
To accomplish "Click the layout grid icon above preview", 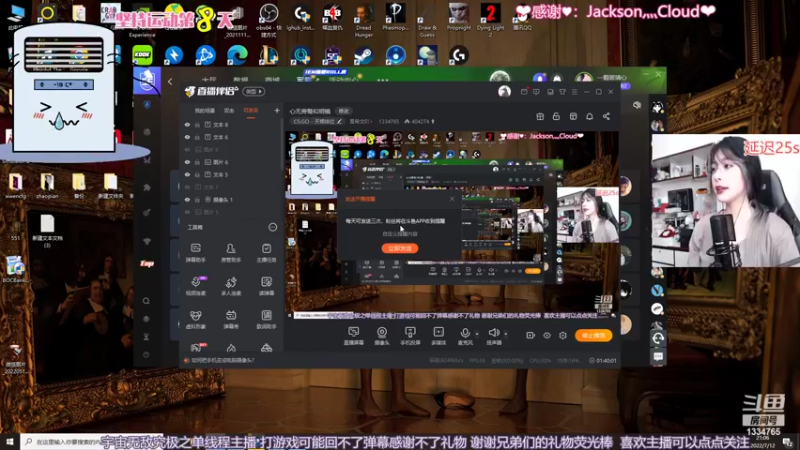I will pyautogui.click(x=573, y=116).
